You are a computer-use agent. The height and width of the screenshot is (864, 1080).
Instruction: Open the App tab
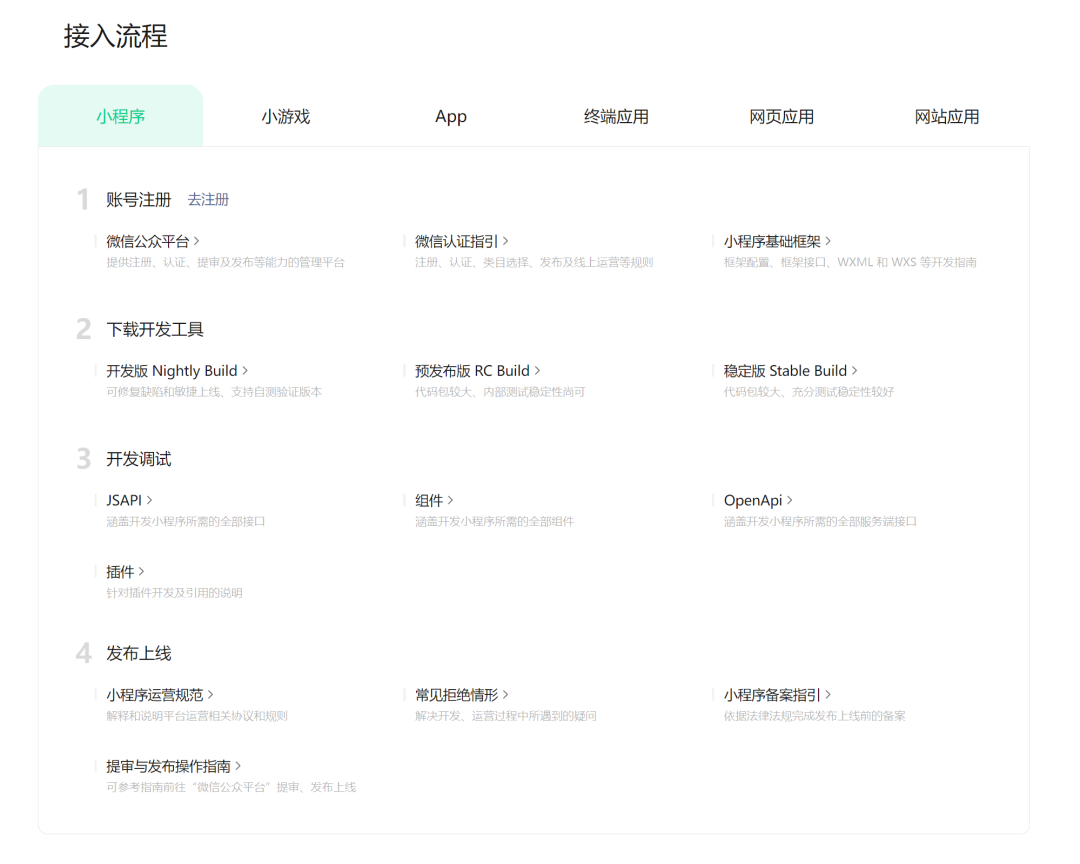click(451, 116)
